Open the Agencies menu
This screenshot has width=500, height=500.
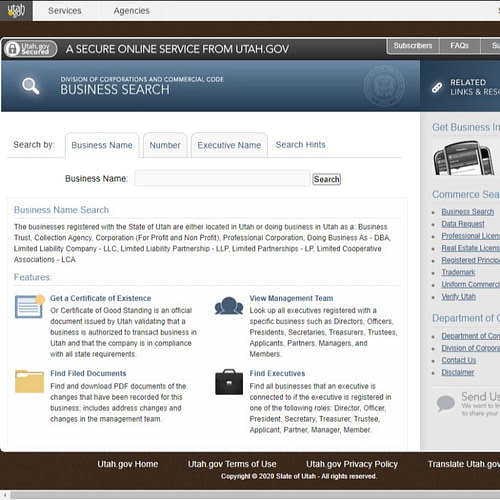131,11
